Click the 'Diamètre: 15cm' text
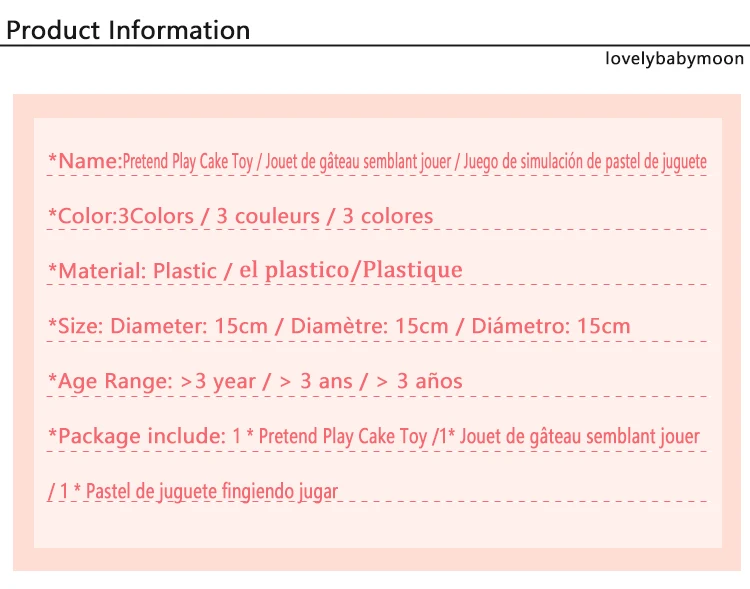The width and height of the screenshot is (750, 589). click(369, 326)
